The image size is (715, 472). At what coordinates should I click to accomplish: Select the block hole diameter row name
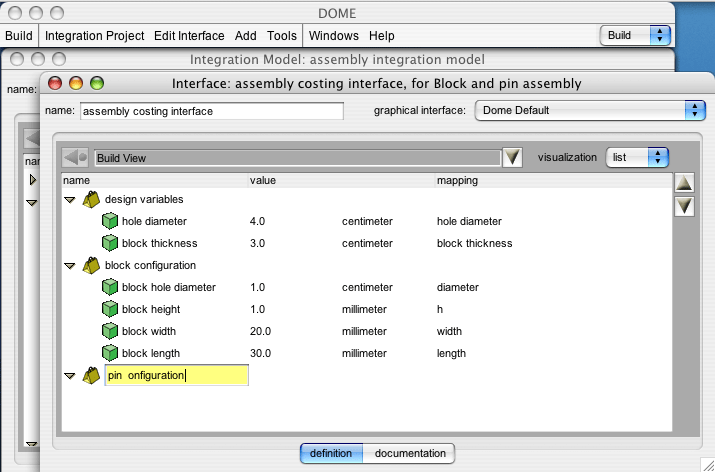[x=169, y=287]
